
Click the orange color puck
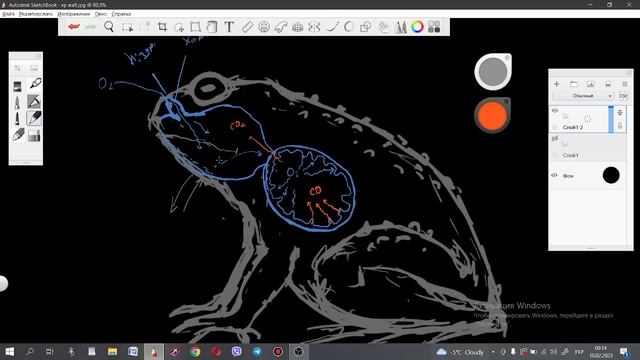point(492,115)
